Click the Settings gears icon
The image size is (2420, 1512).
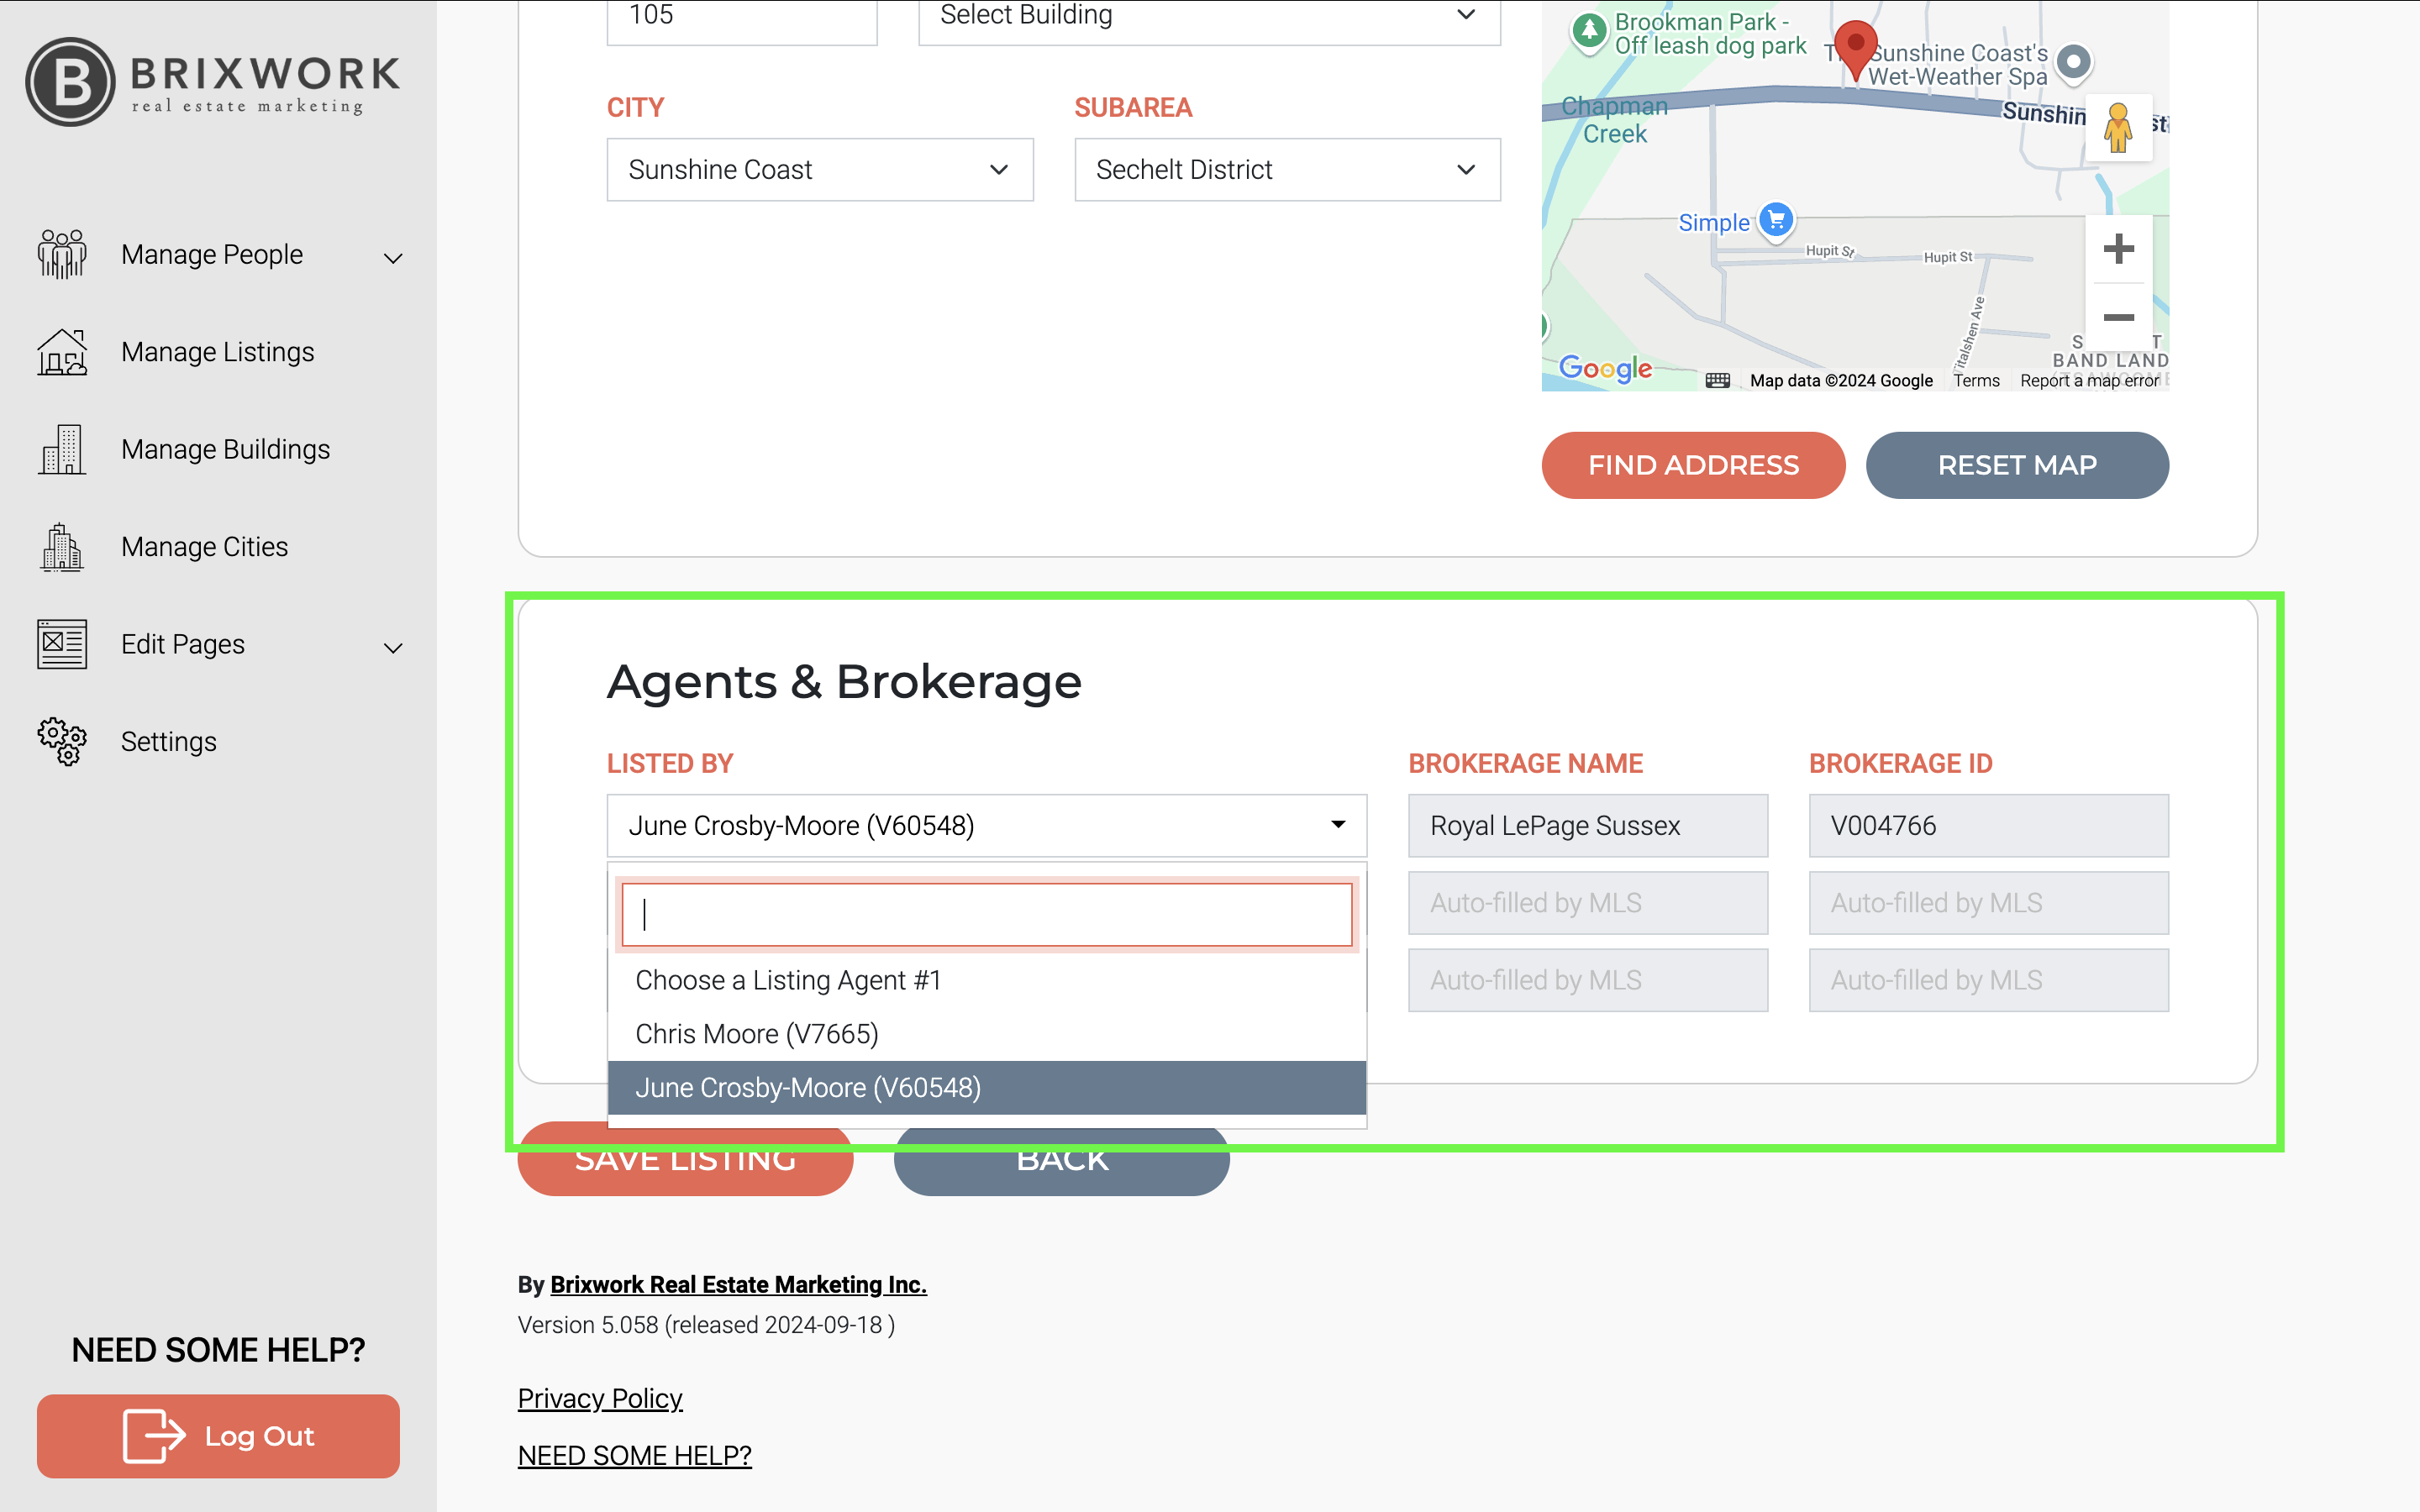click(x=62, y=741)
